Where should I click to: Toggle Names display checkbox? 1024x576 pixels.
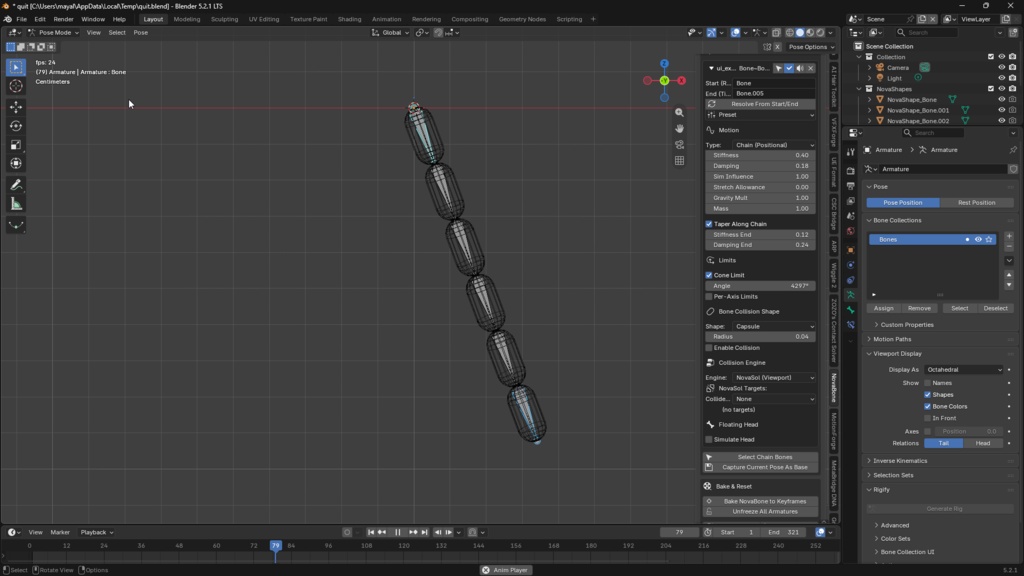[927, 383]
